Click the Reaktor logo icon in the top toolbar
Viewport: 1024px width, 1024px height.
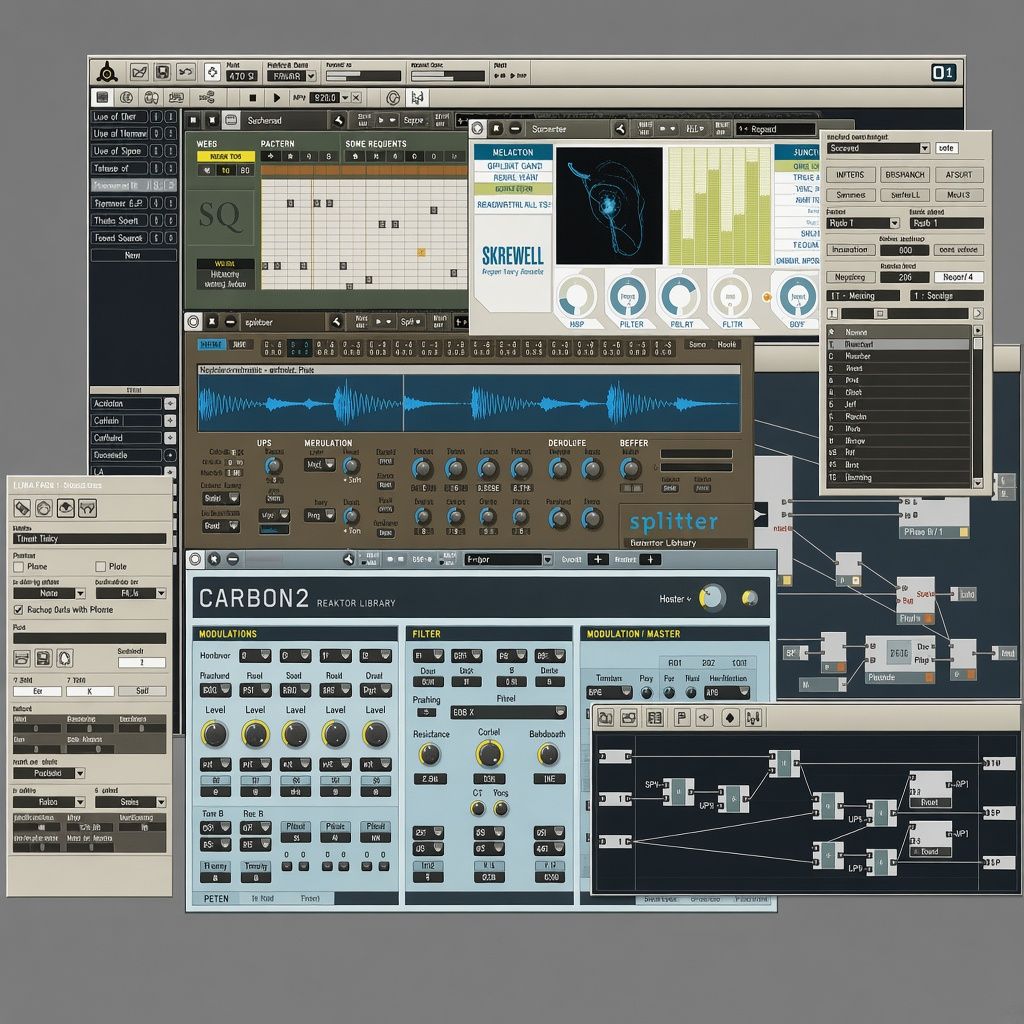coord(106,72)
